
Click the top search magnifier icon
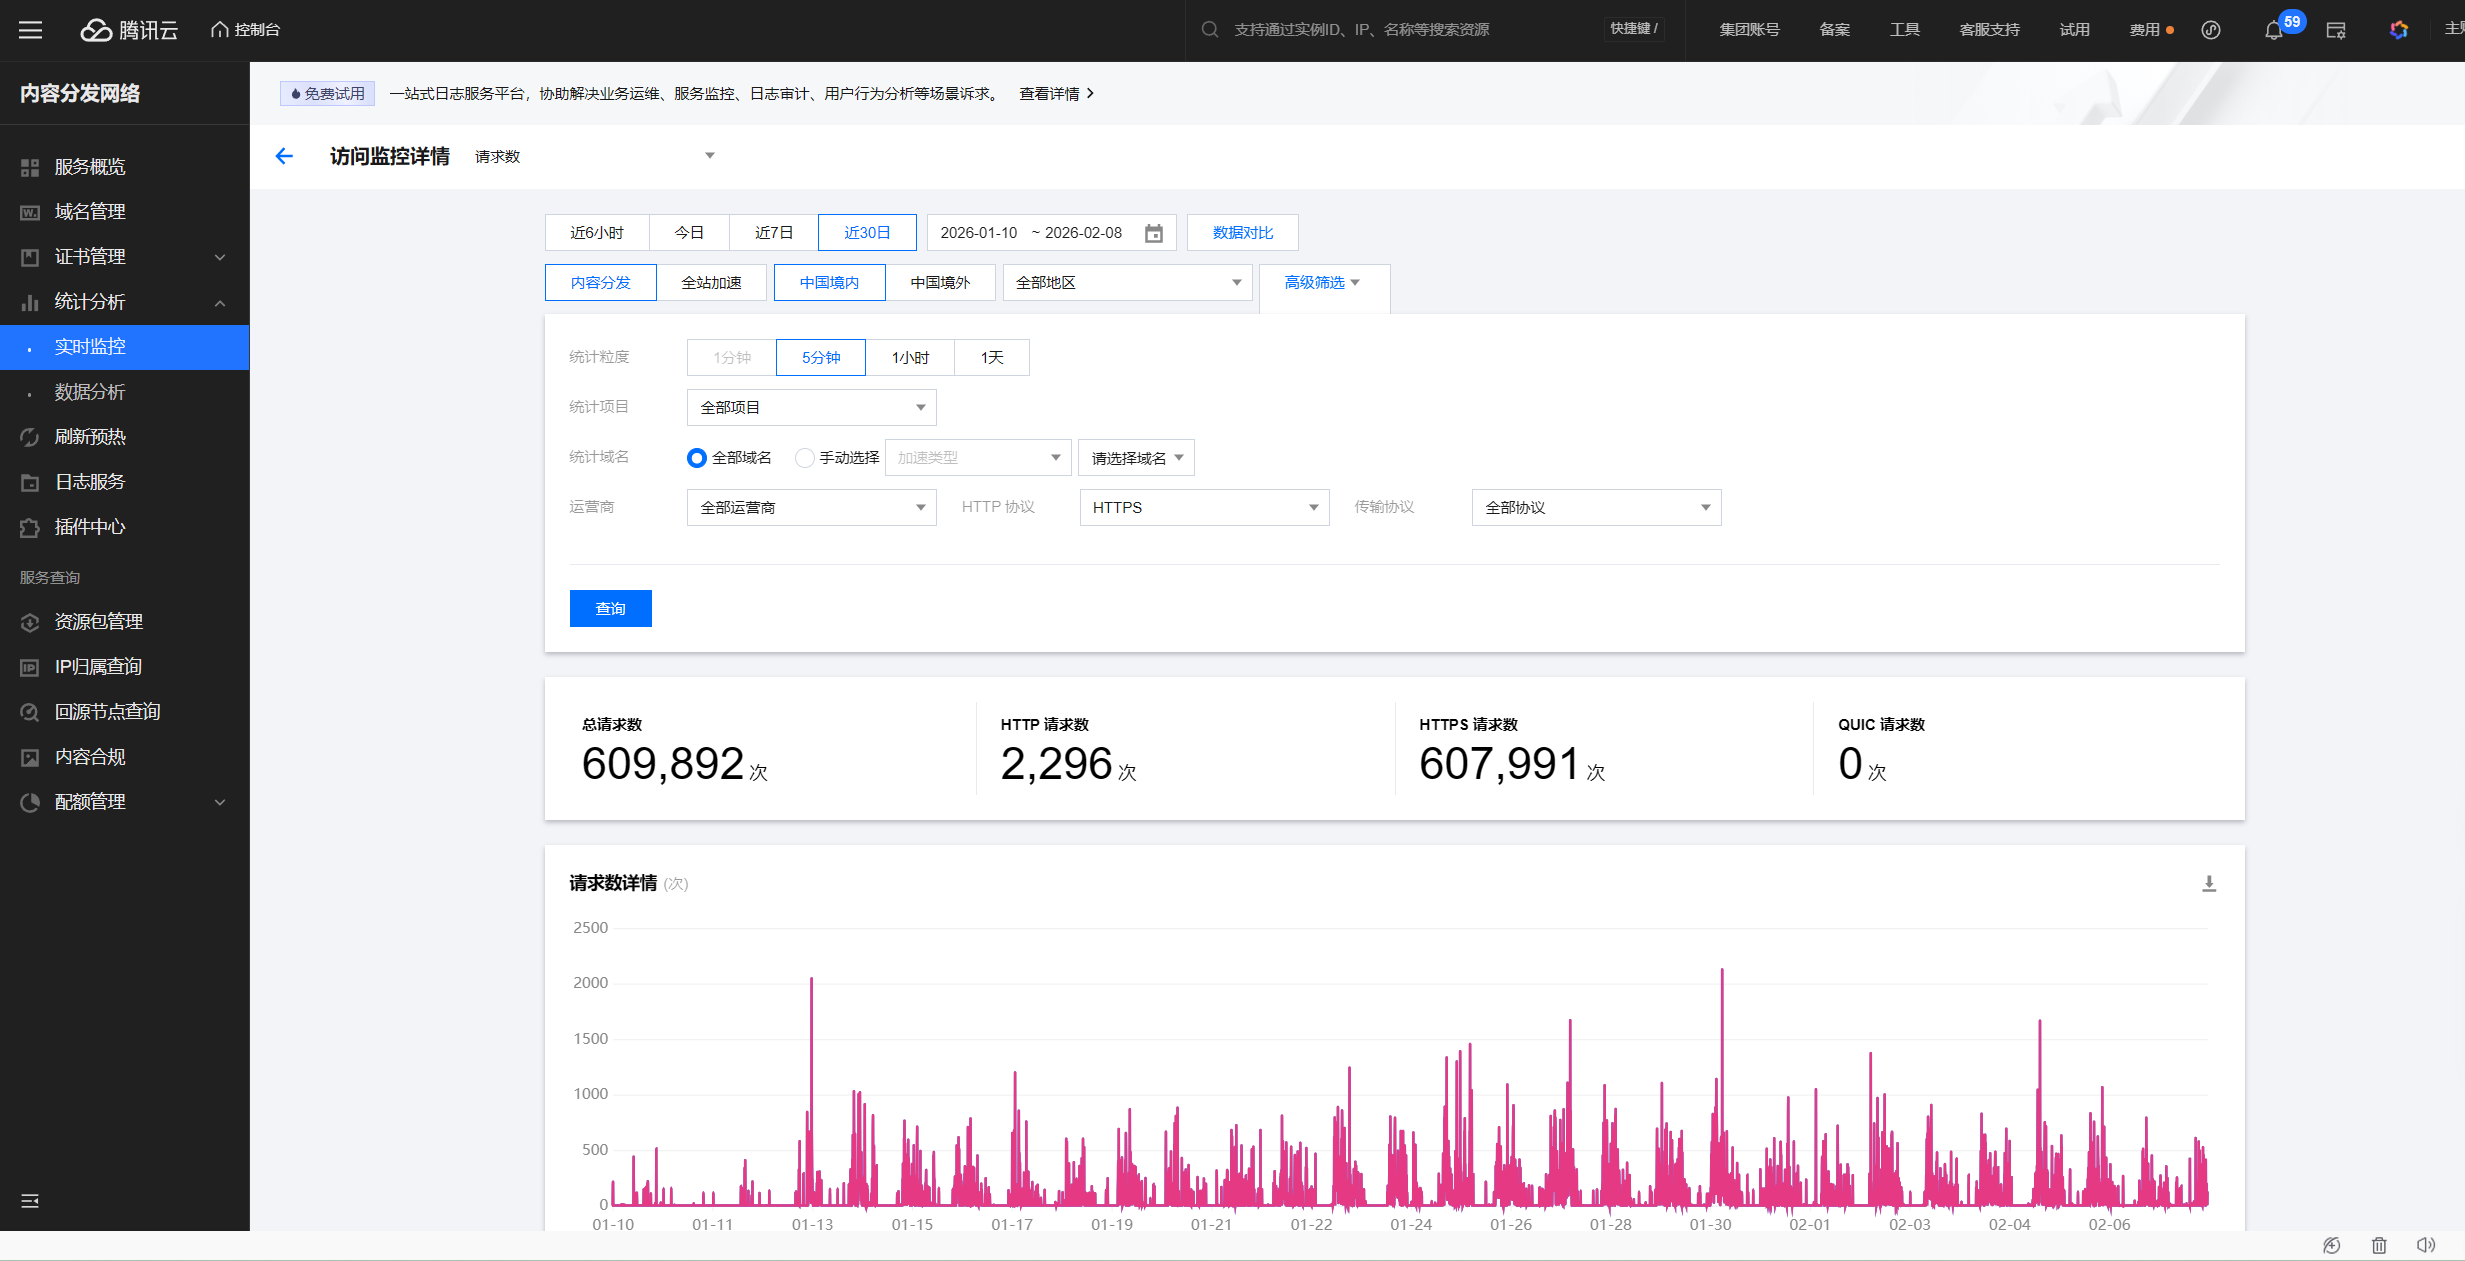pos(1210,30)
